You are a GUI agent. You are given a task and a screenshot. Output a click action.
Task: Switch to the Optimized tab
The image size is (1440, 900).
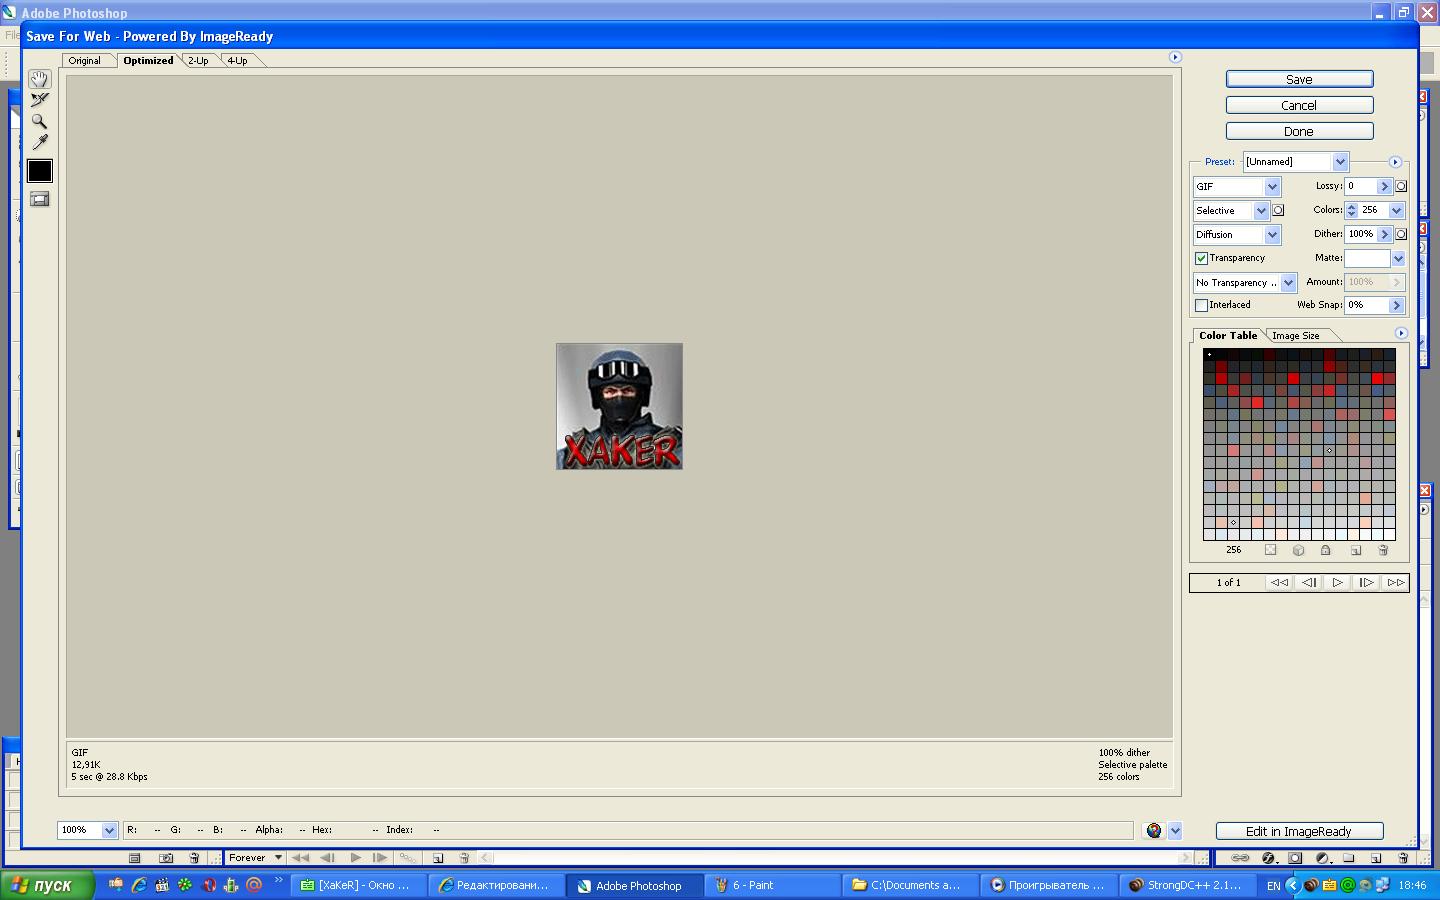[x=148, y=60]
